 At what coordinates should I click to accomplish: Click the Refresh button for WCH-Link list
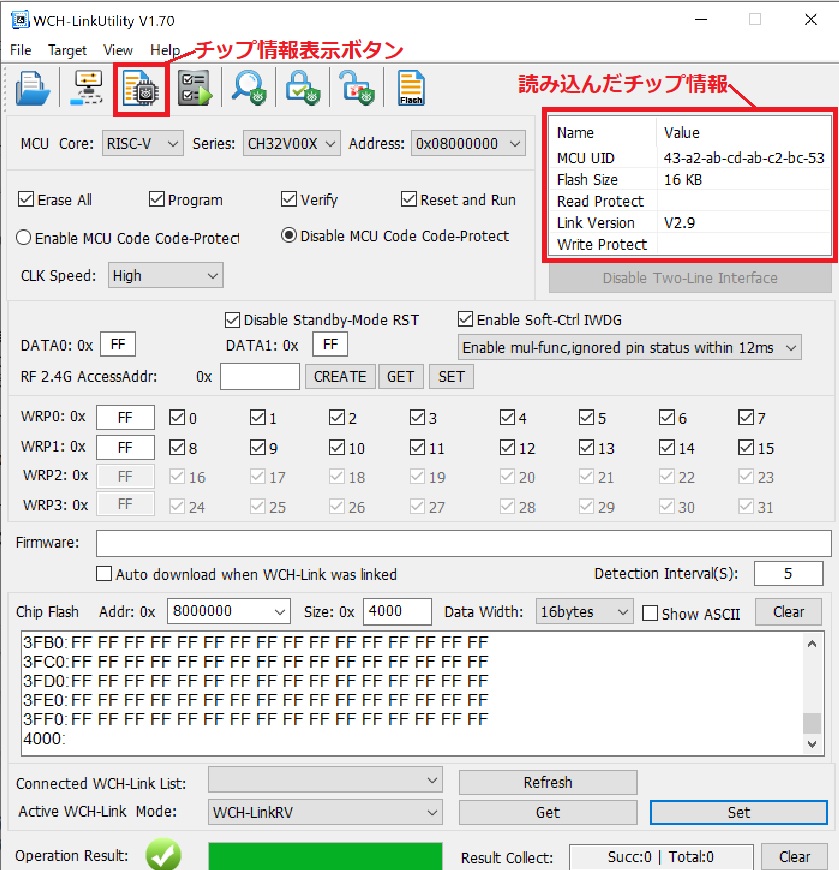547,782
